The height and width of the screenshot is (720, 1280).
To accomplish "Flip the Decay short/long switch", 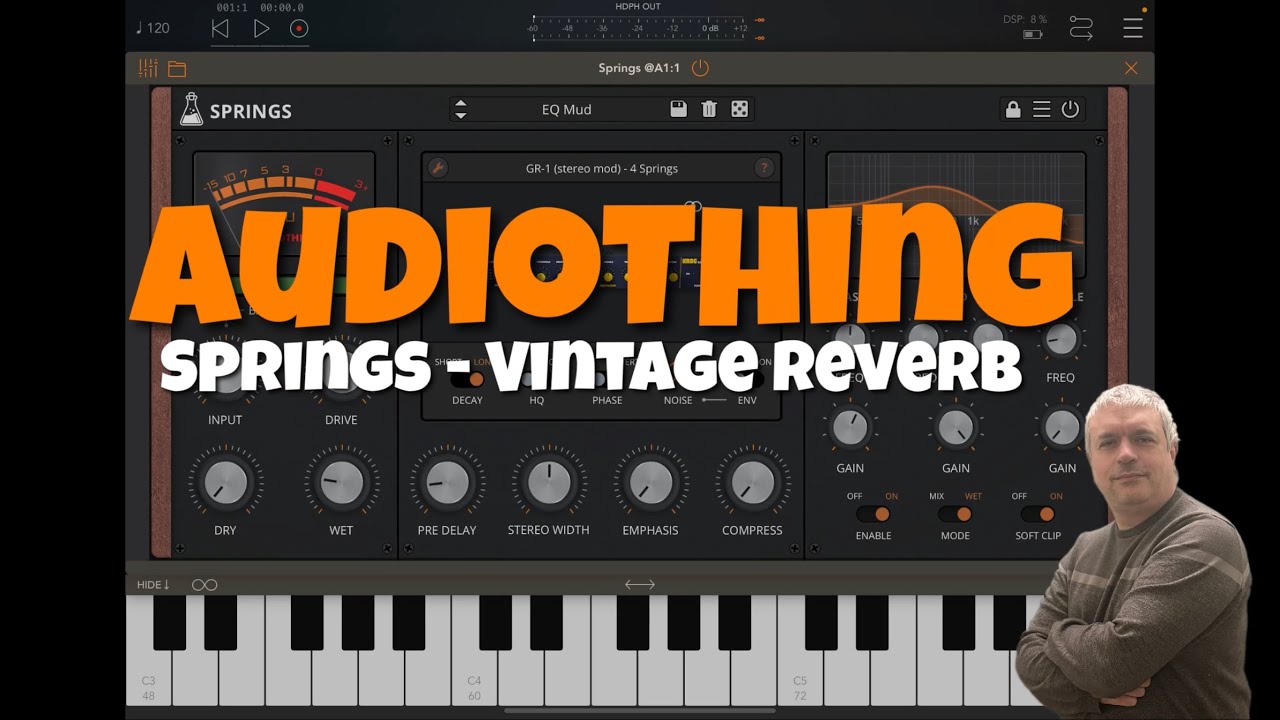I will (x=467, y=379).
